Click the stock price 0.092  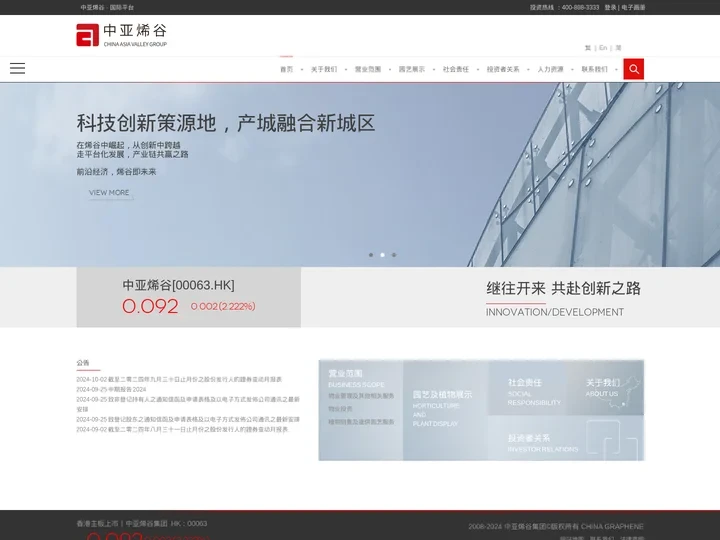[x=150, y=306]
